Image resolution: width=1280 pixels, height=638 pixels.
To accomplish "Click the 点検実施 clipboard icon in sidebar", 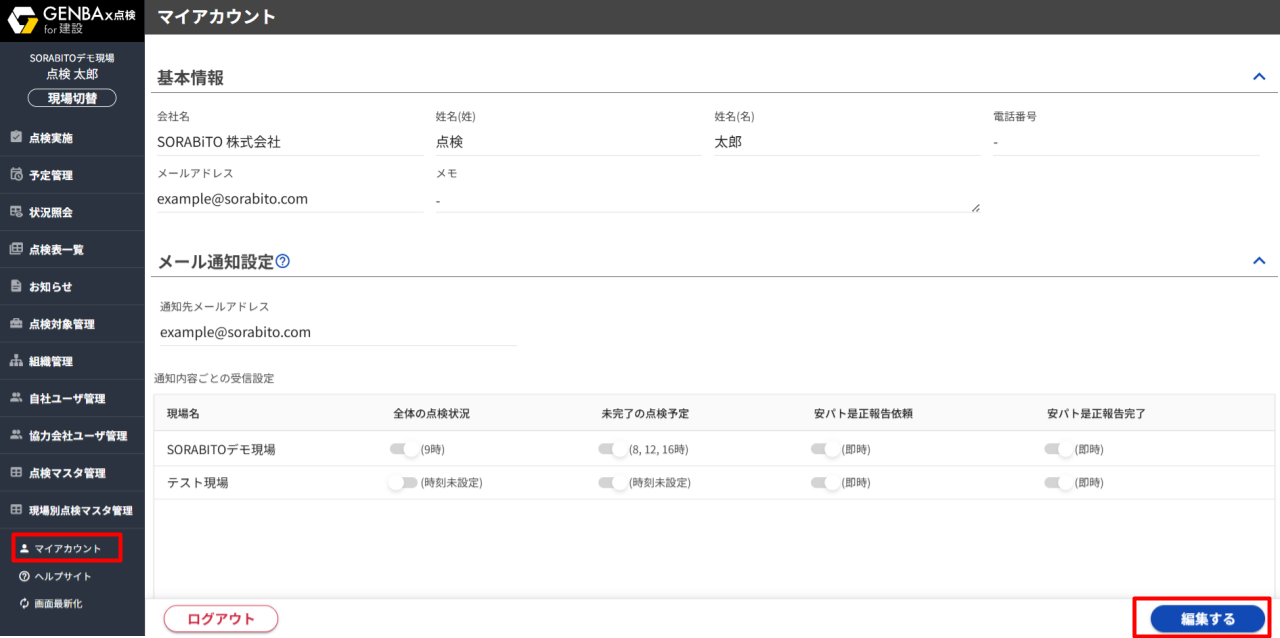I will (x=16, y=137).
